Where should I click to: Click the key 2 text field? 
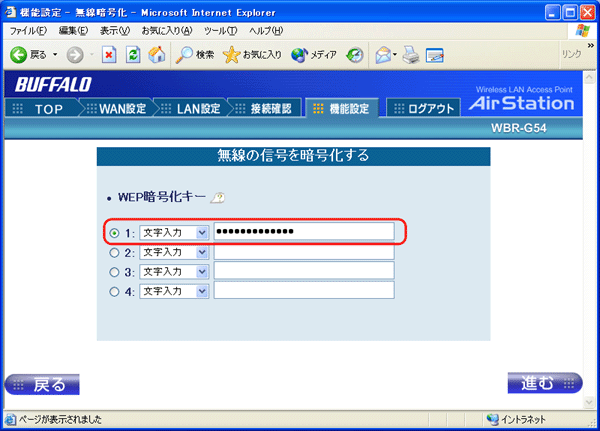pyautogui.click(x=304, y=251)
